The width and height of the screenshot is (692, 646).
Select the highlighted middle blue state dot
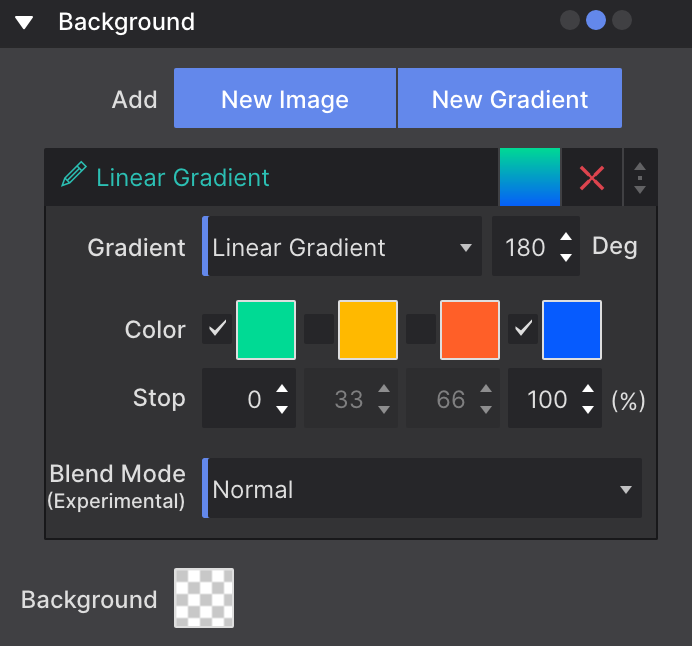pos(596,20)
